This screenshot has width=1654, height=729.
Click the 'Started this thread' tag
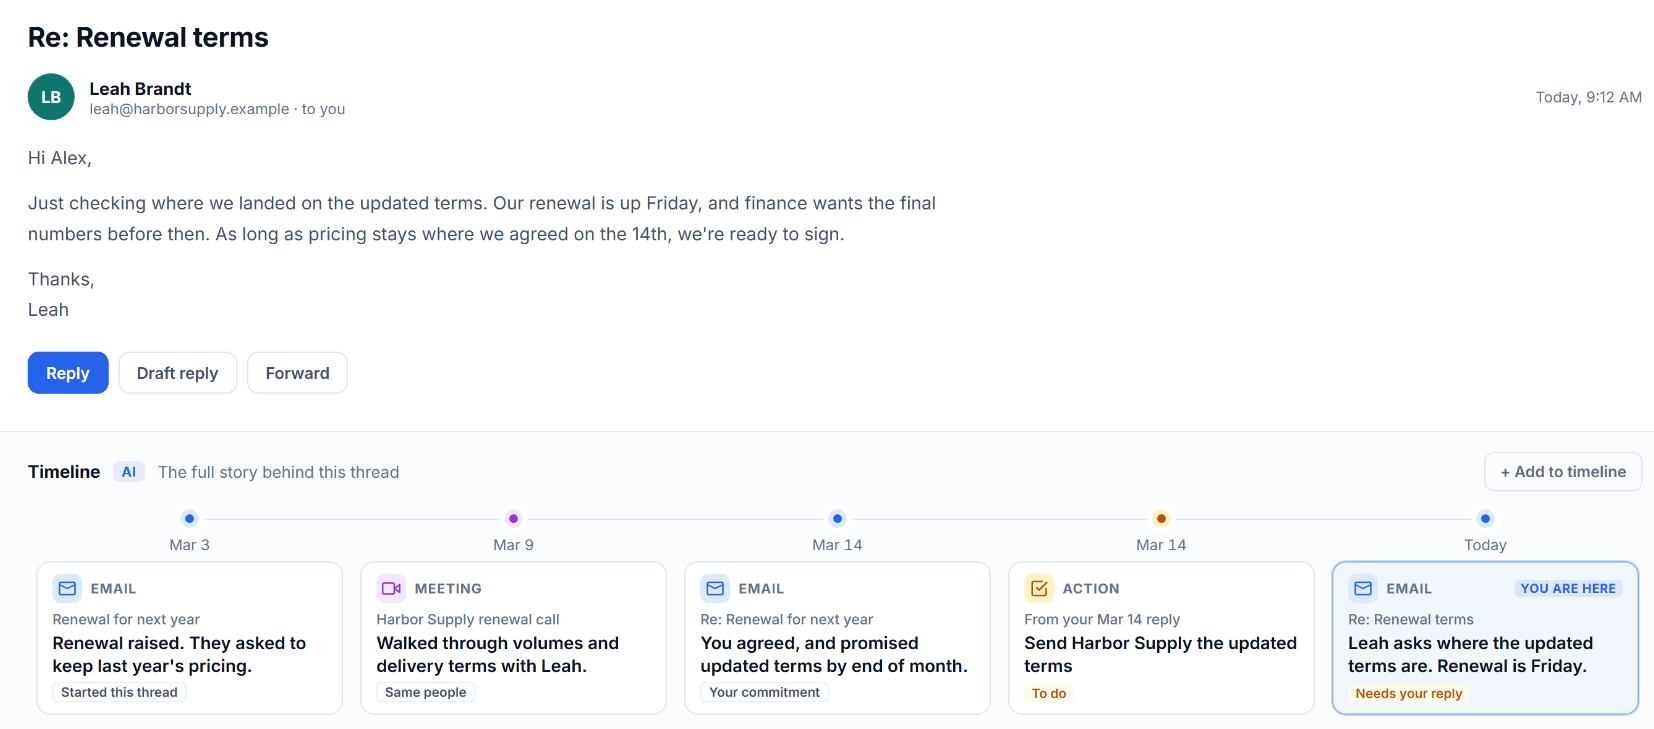point(119,692)
